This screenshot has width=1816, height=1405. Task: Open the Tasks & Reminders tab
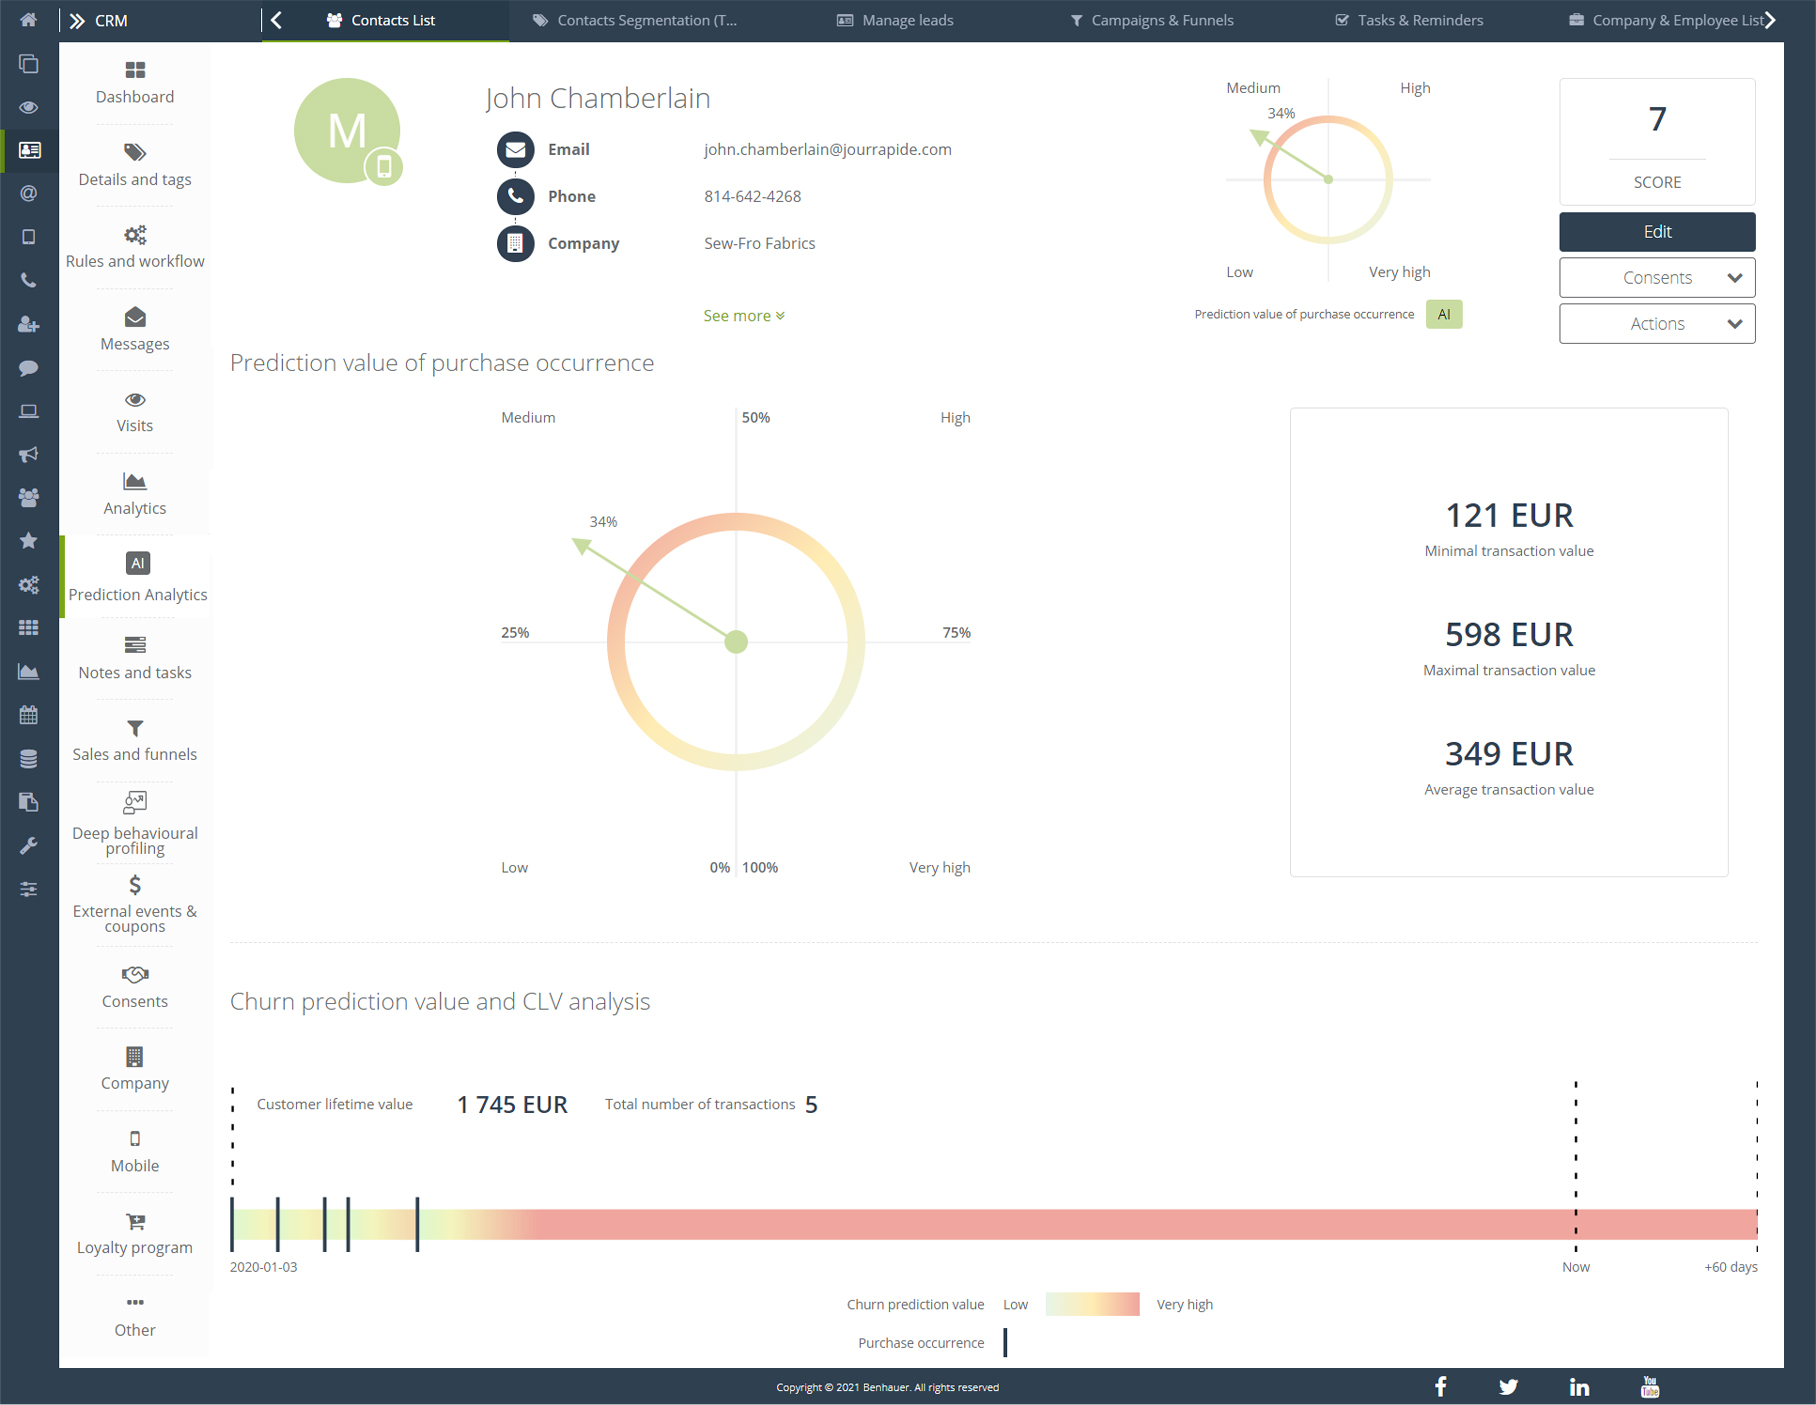[1409, 20]
